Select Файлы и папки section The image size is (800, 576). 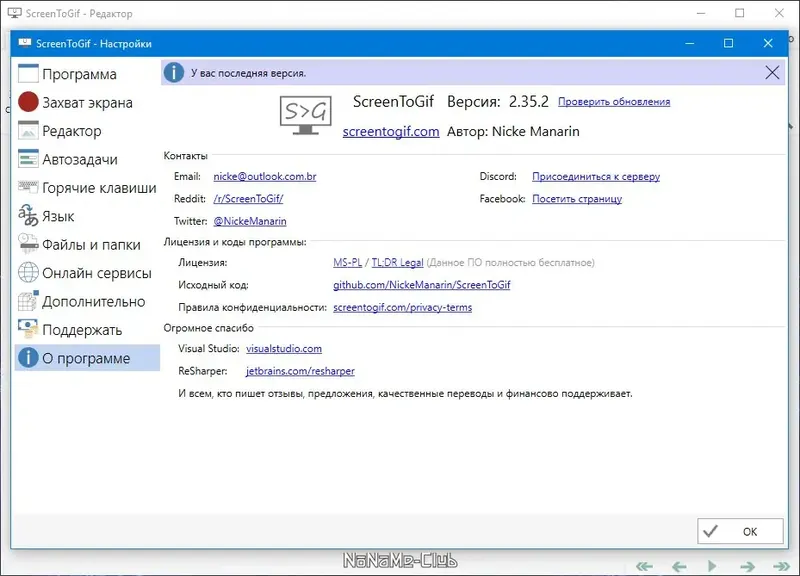(x=87, y=244)
